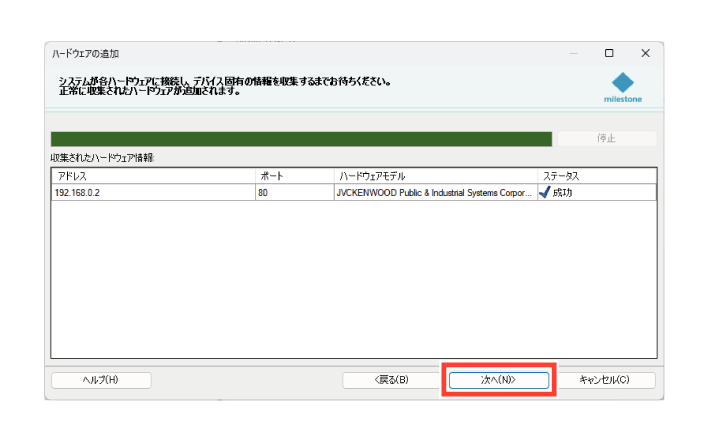Image resolution: width=708 pixels, height=443 pixels.
Task: Click the ハードウェアモデル column header
Action: [435, 175]
